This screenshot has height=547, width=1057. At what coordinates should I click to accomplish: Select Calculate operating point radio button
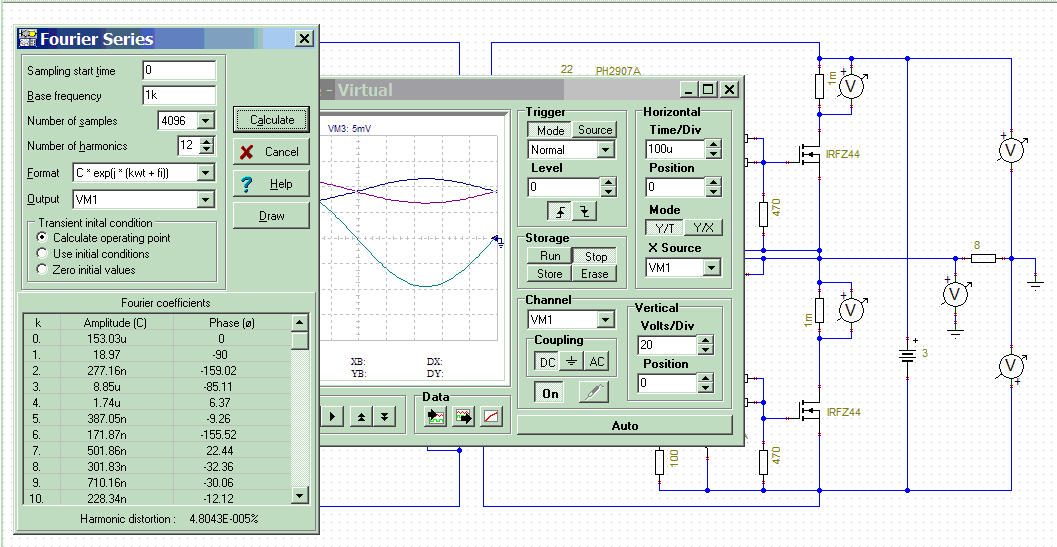[x=42, y=237]
